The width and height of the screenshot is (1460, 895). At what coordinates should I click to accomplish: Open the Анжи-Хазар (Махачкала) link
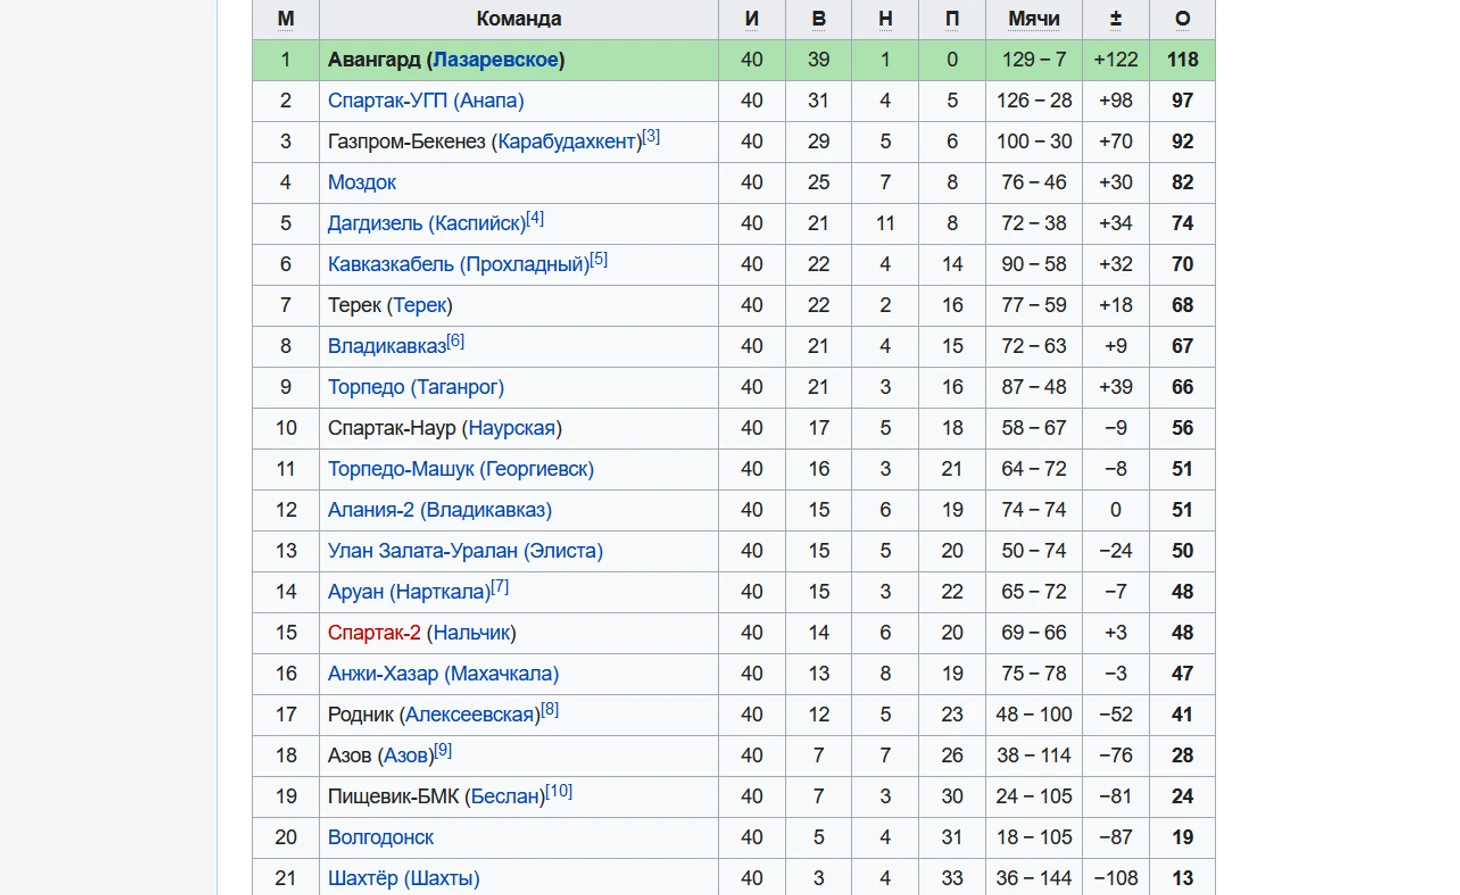point(443,675)
